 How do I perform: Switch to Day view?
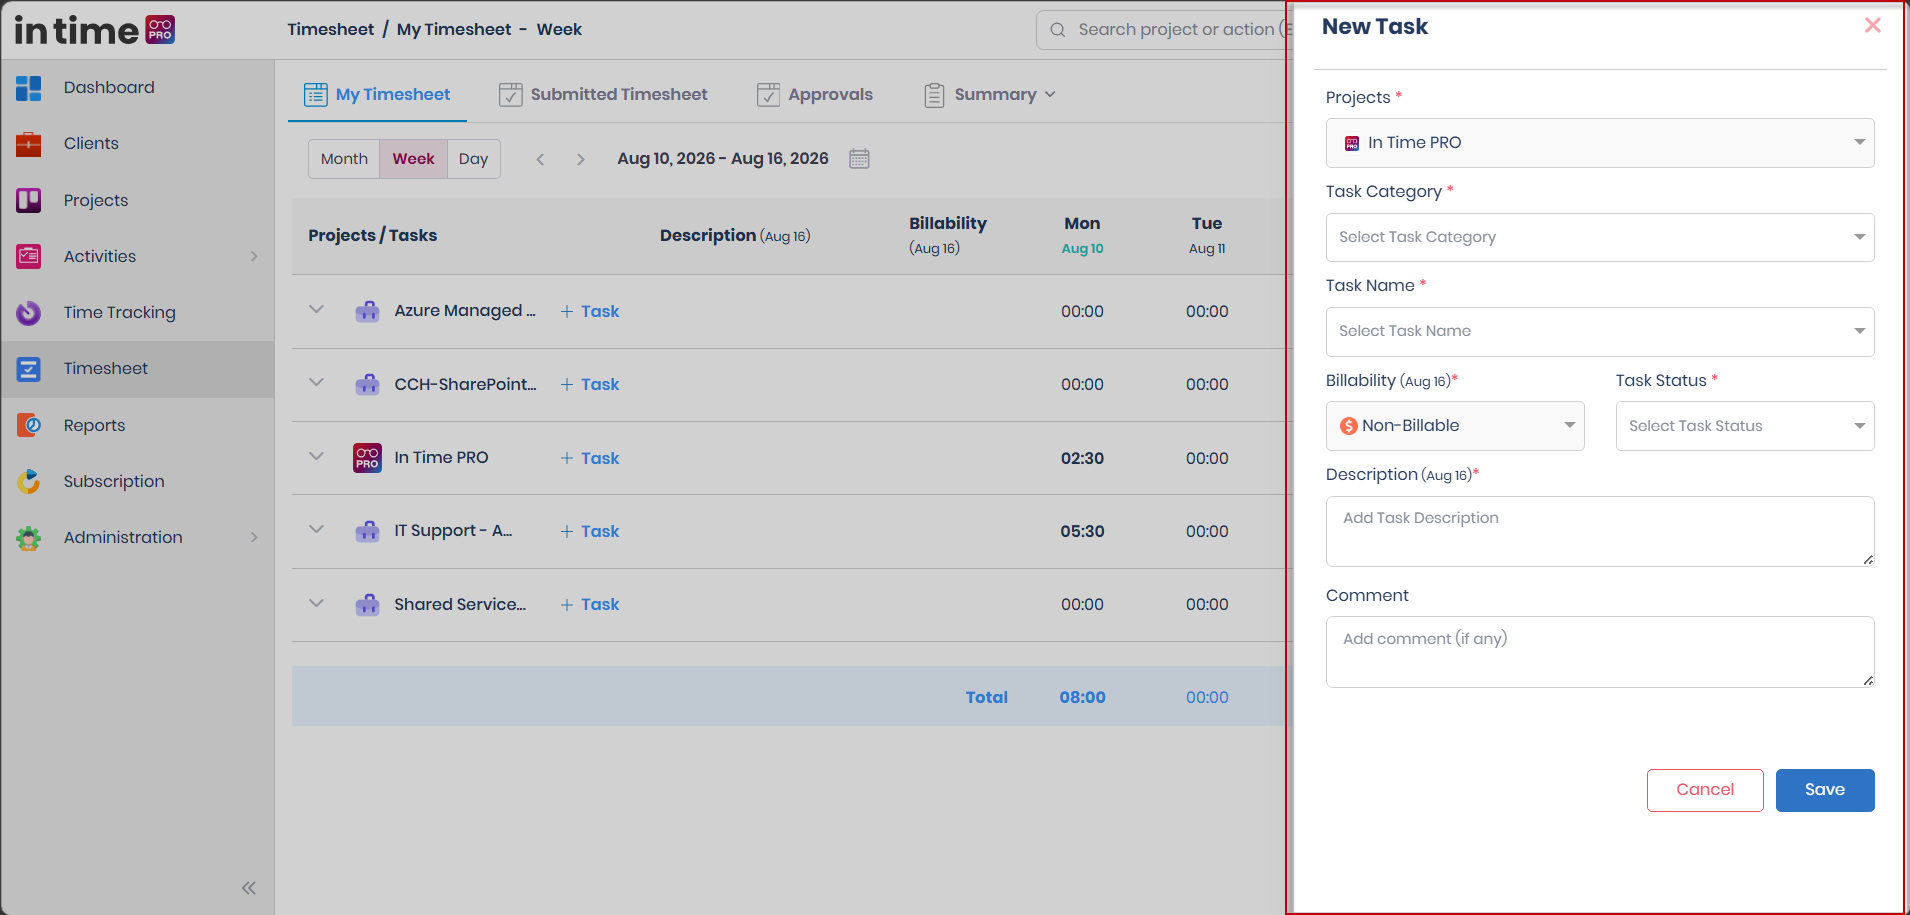click(474, 159)
